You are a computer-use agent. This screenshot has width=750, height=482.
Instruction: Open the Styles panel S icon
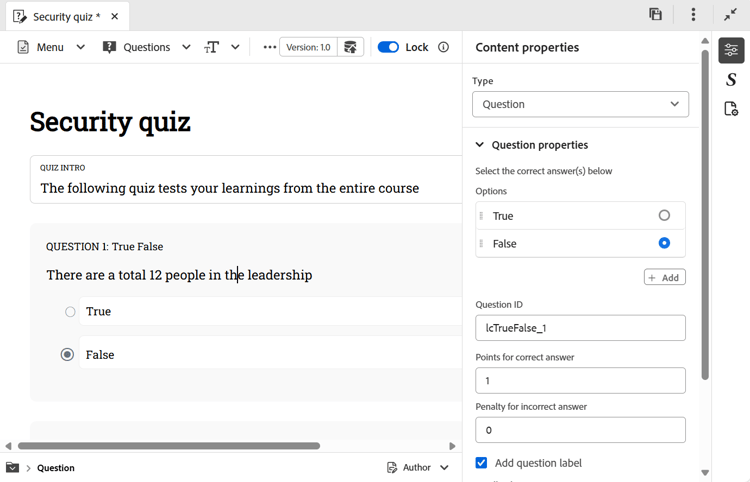coord(731,79)
